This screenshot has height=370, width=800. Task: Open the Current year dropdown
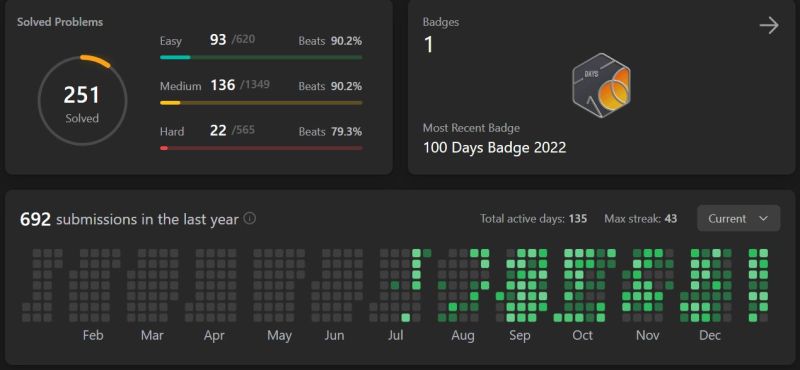coord(738,218)
